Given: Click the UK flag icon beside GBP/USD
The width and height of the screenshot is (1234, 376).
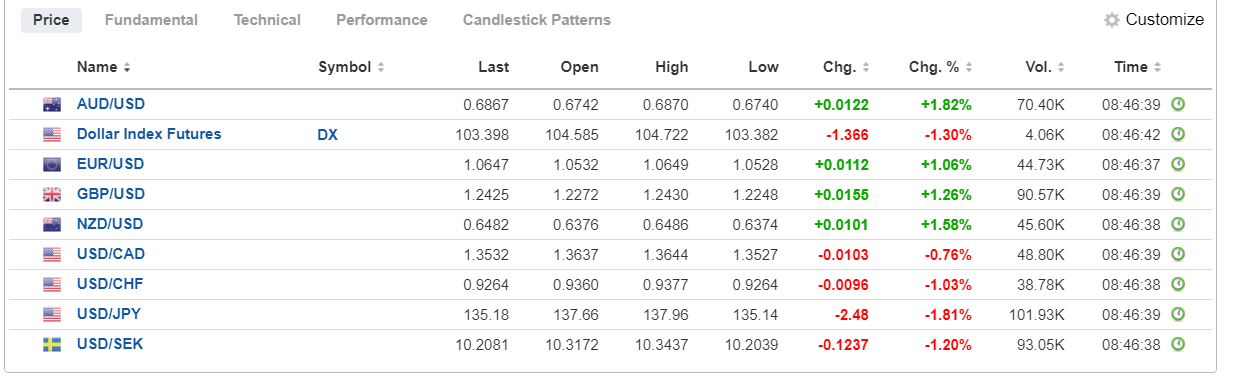Looking at the screenshot, I should pos(52,195).
